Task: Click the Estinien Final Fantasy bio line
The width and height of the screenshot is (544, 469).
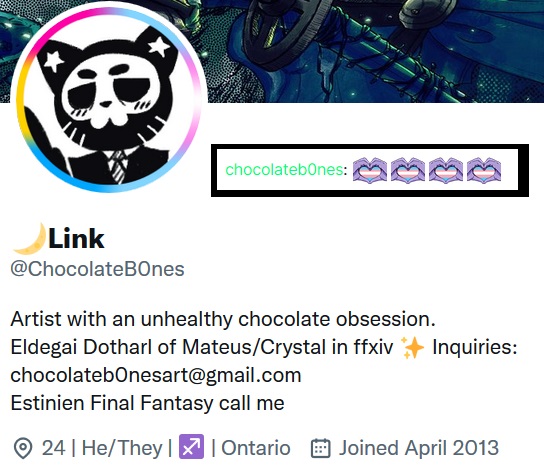Action: point(147,403)
